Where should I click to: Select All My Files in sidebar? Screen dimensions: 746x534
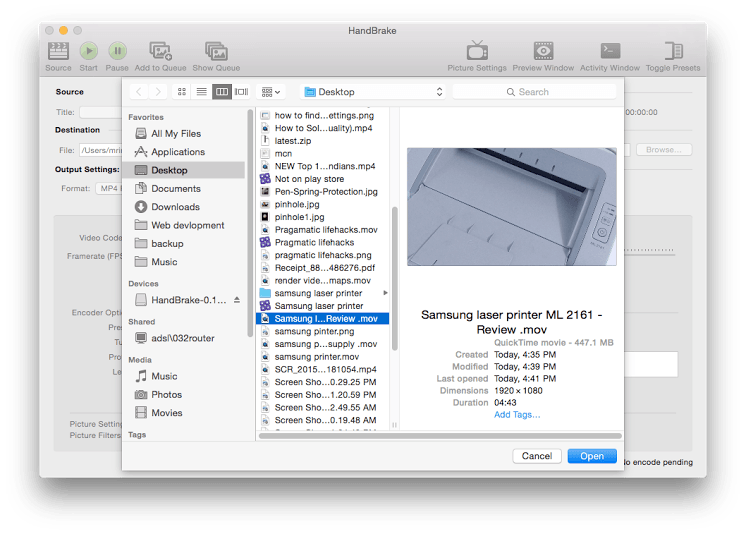pos(184,134)
